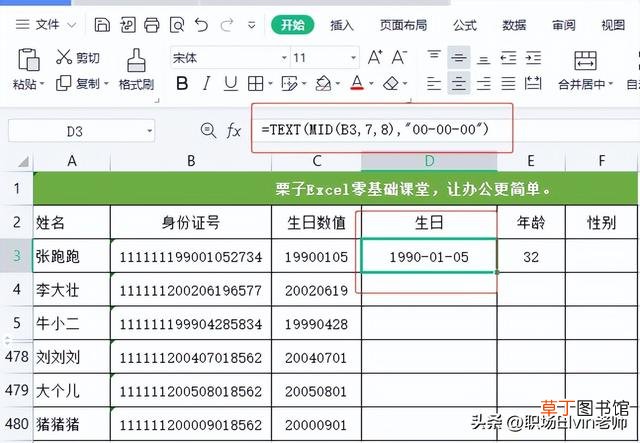Click the increase indent icon
This screenshot has height=443, width=640.
(533, 58)
